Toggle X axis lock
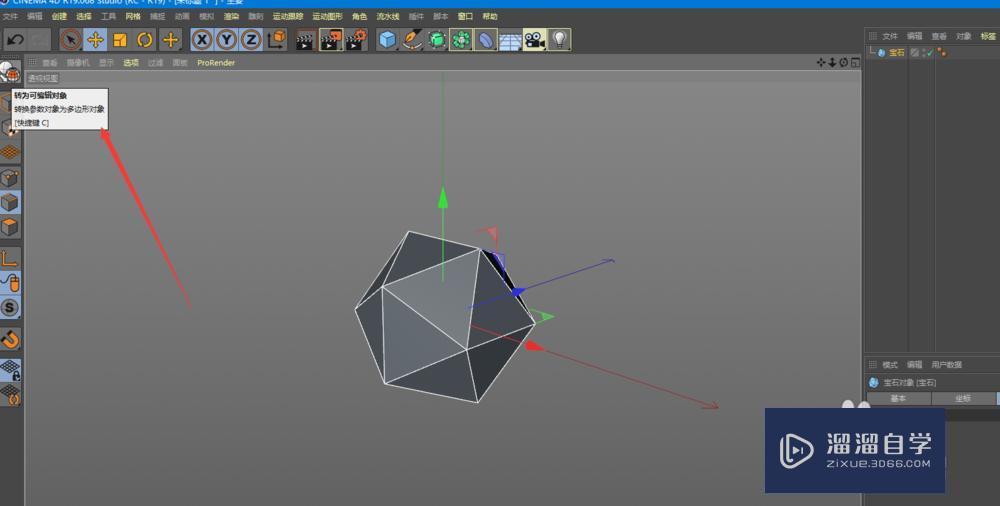 202,40
